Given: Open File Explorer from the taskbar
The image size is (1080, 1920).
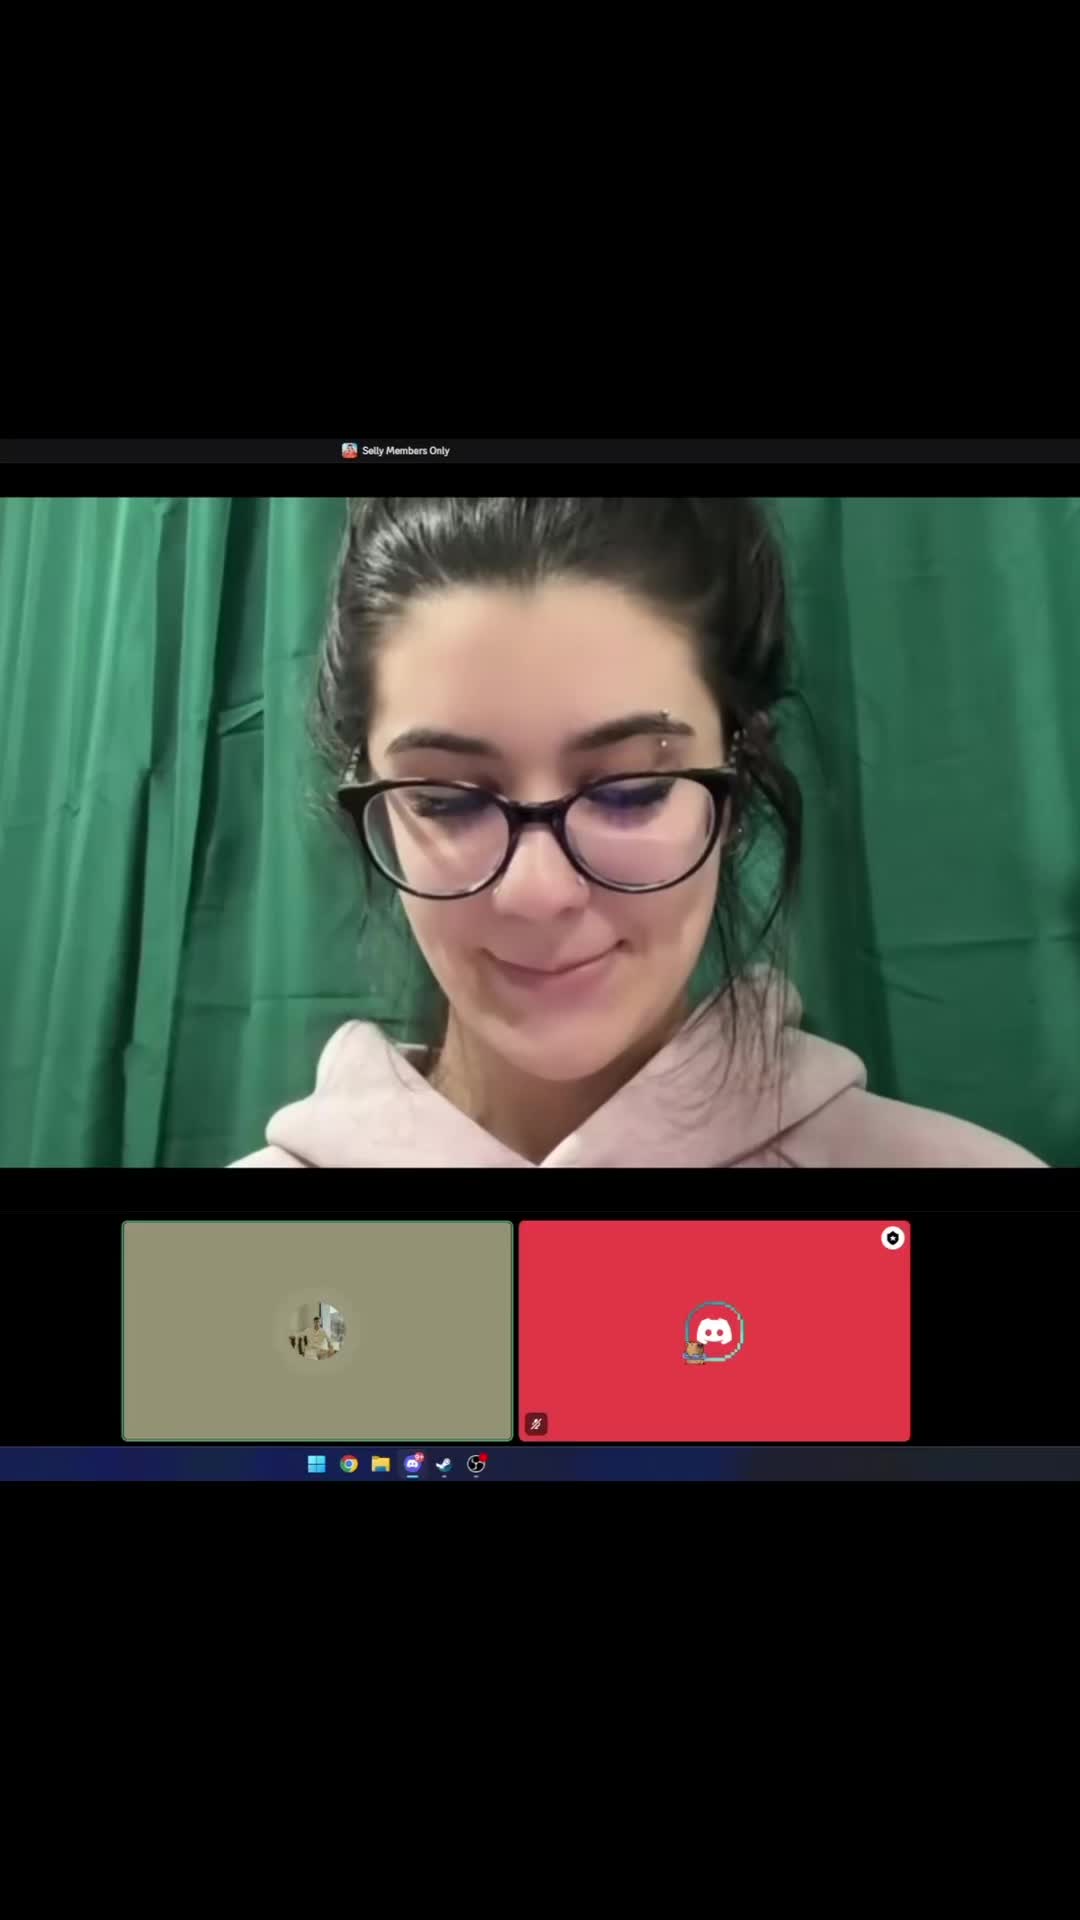Looking at the screenshot, I should point(381,1464).
